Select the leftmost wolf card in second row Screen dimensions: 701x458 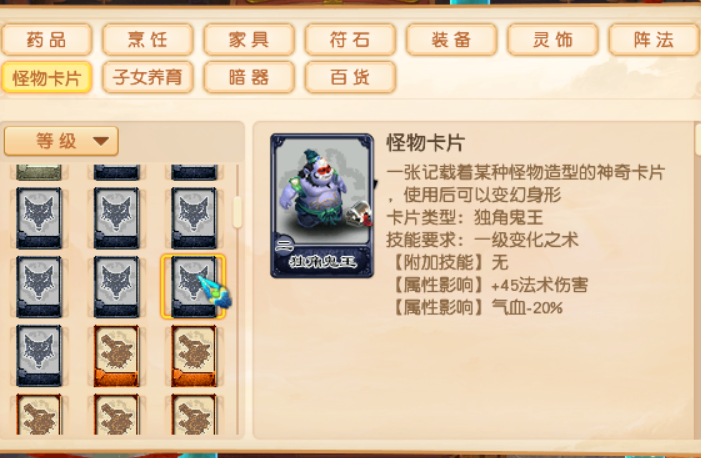tap(39, 287)
